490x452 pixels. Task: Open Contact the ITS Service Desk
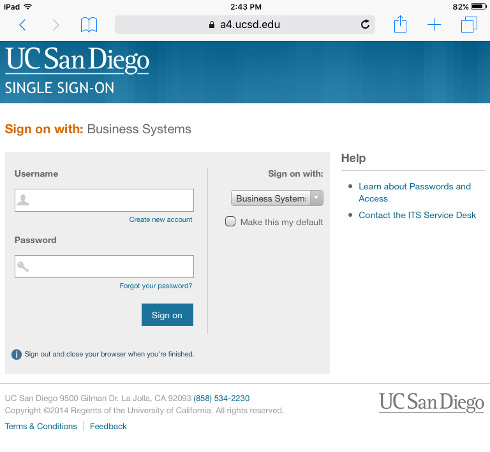click(x=417, y=215)
